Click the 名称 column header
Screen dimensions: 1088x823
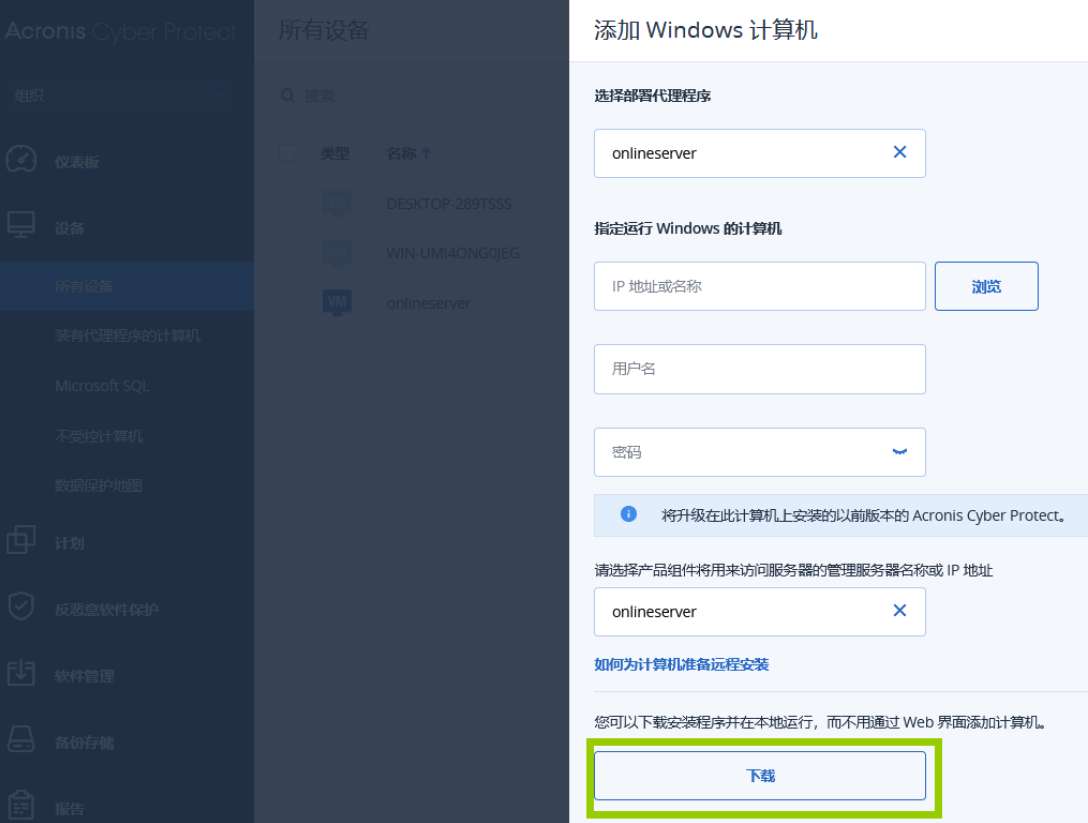(x=401, y=153)
